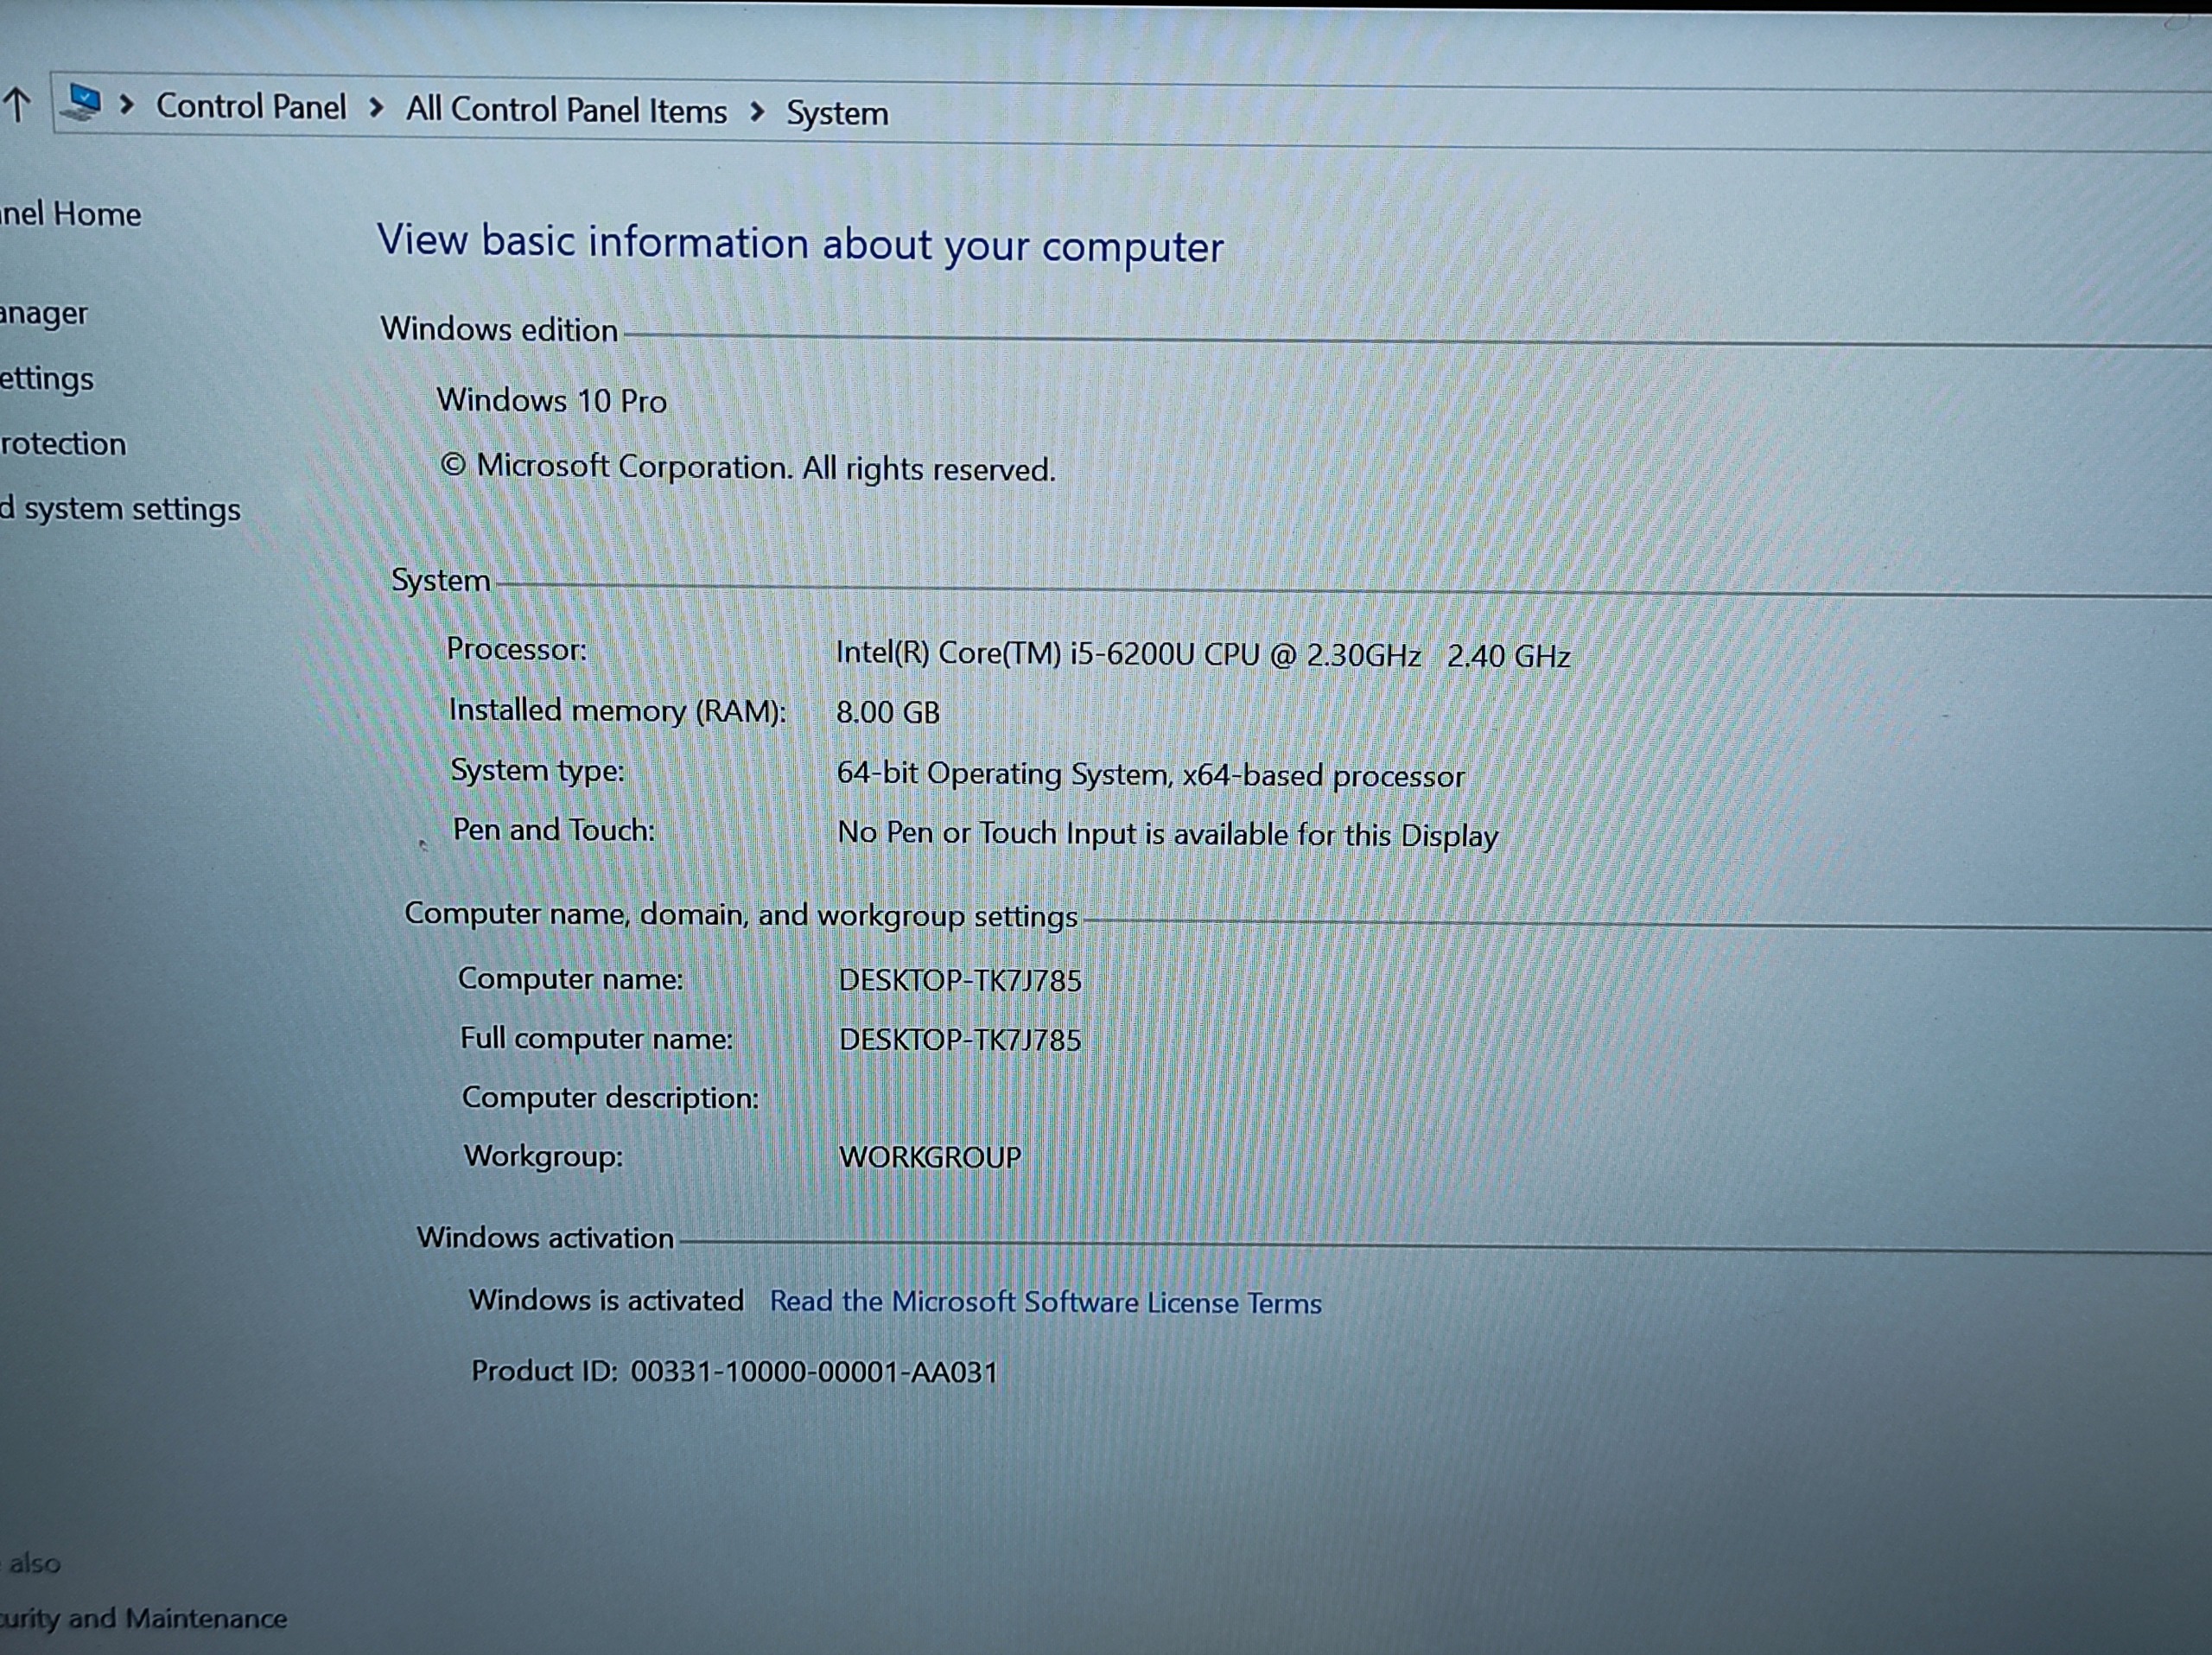Click the 8.00 GB RAM value
The image size is (2212, 1655).
(x=888, y=712)
